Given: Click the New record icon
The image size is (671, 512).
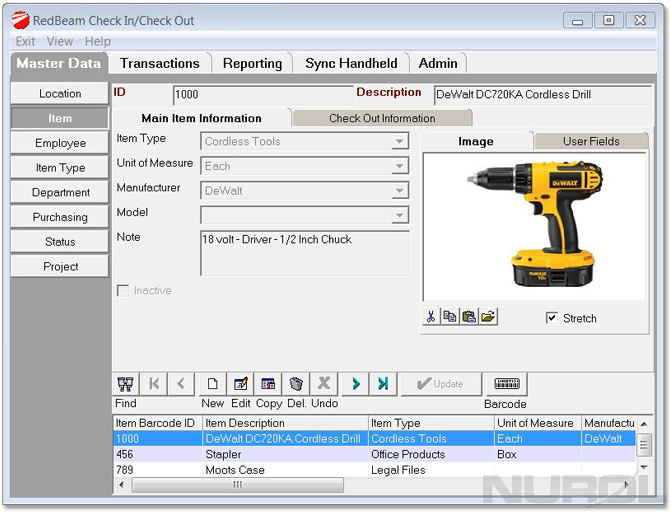Looking at the screenshot, I should pos(212,384).
